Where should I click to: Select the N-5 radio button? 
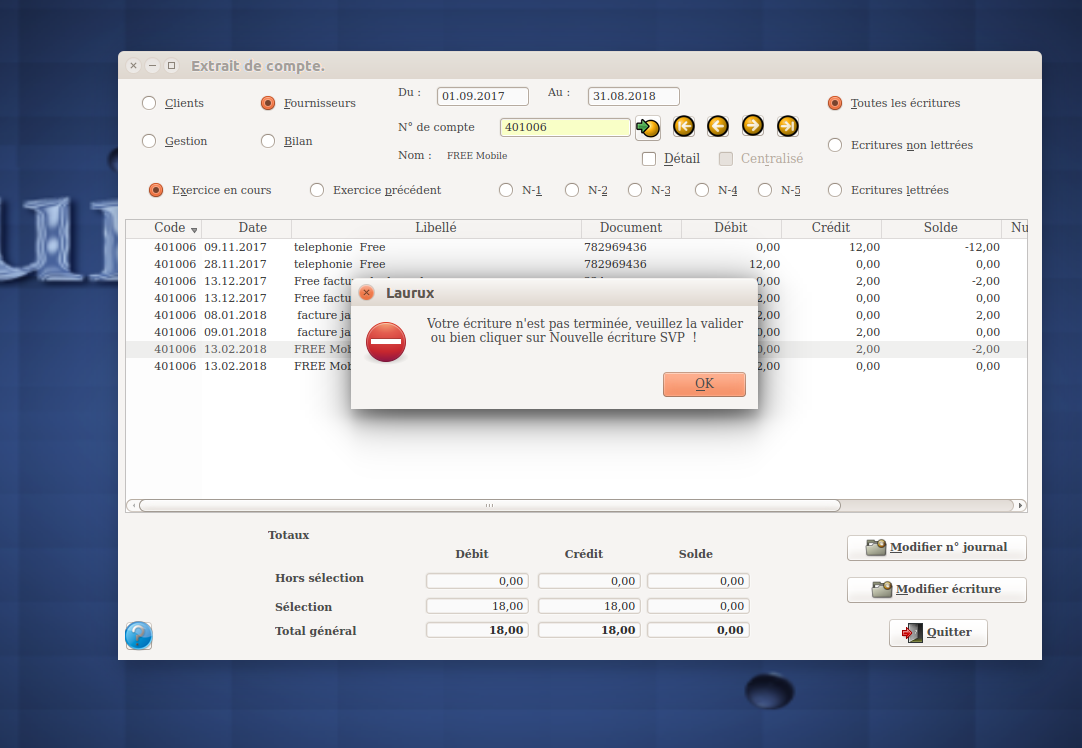click(x=765, y=190)
